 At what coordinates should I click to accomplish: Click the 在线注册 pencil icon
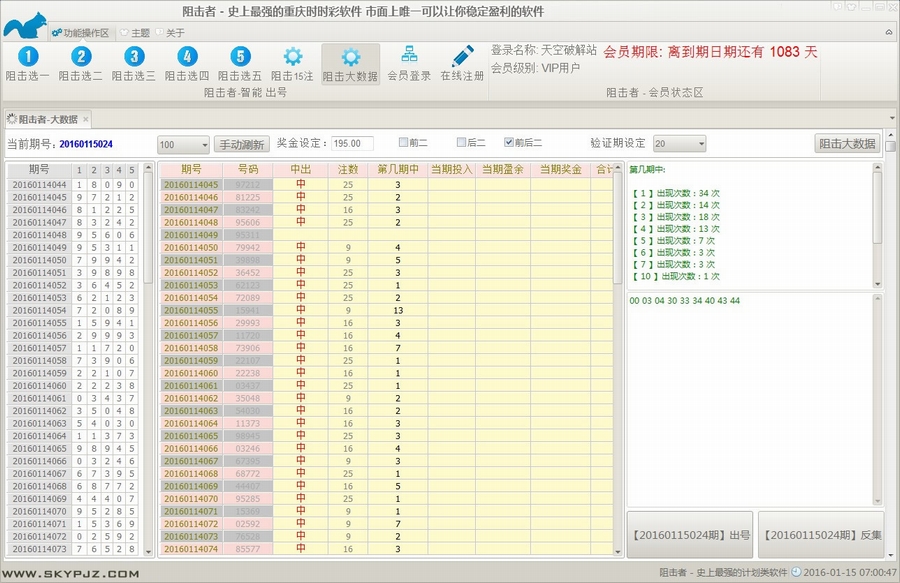pos(462,58)
